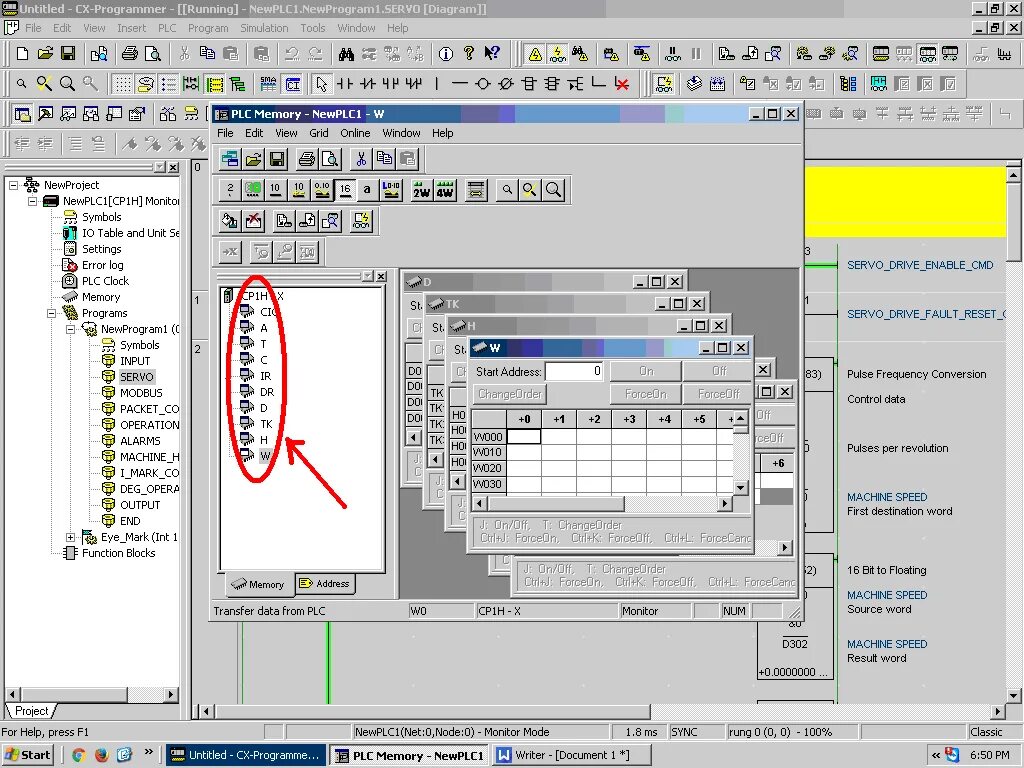Screen dimensions: 1024x768
Task: Click ChangeOrder button in W window
Action: click(510, 394)
